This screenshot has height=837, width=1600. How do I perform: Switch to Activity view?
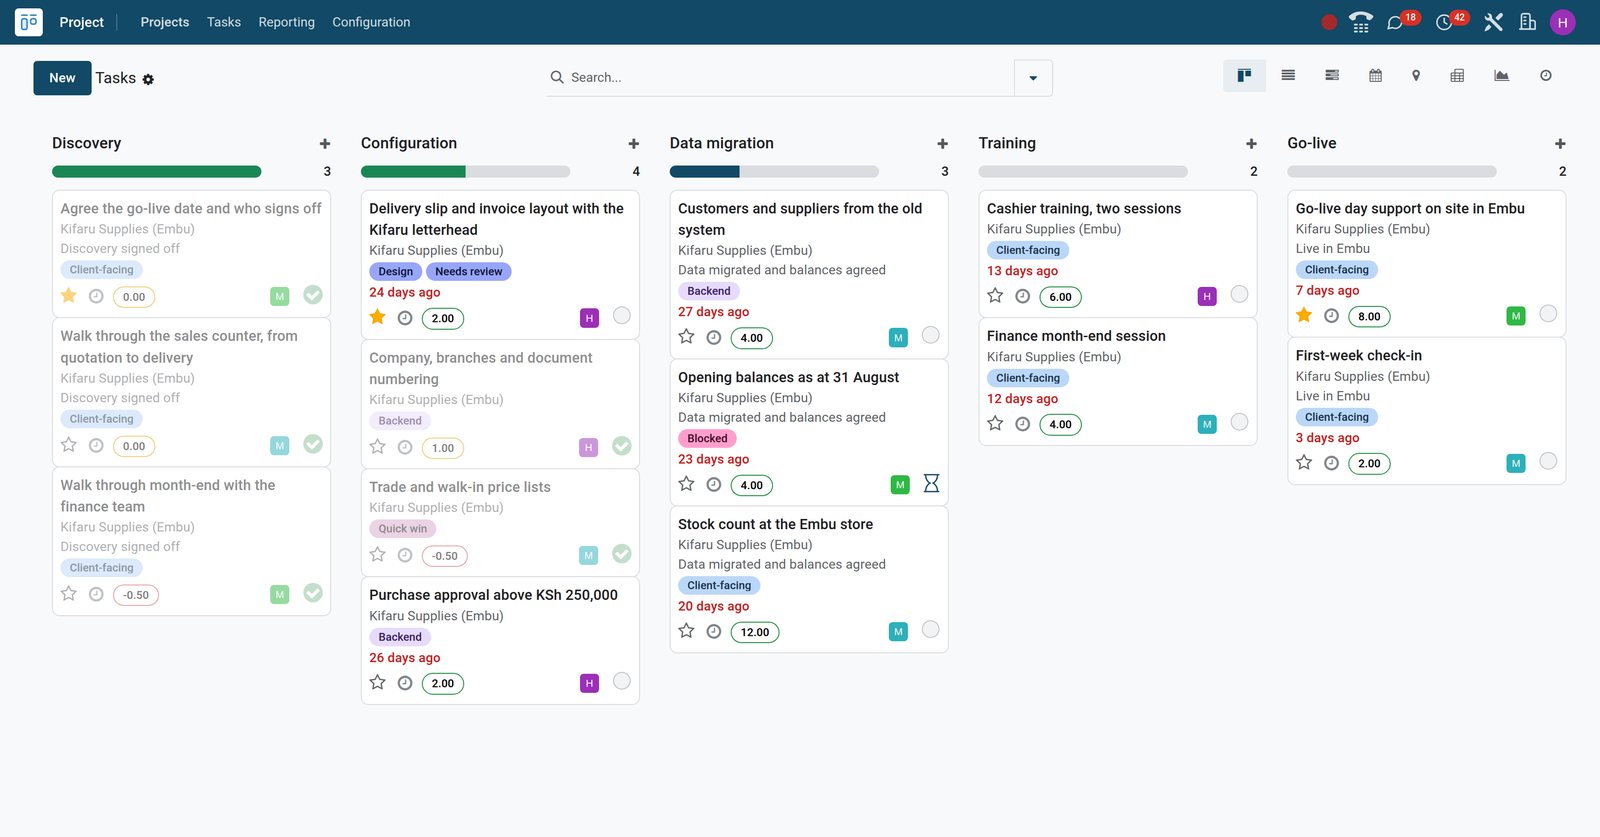1546,76
